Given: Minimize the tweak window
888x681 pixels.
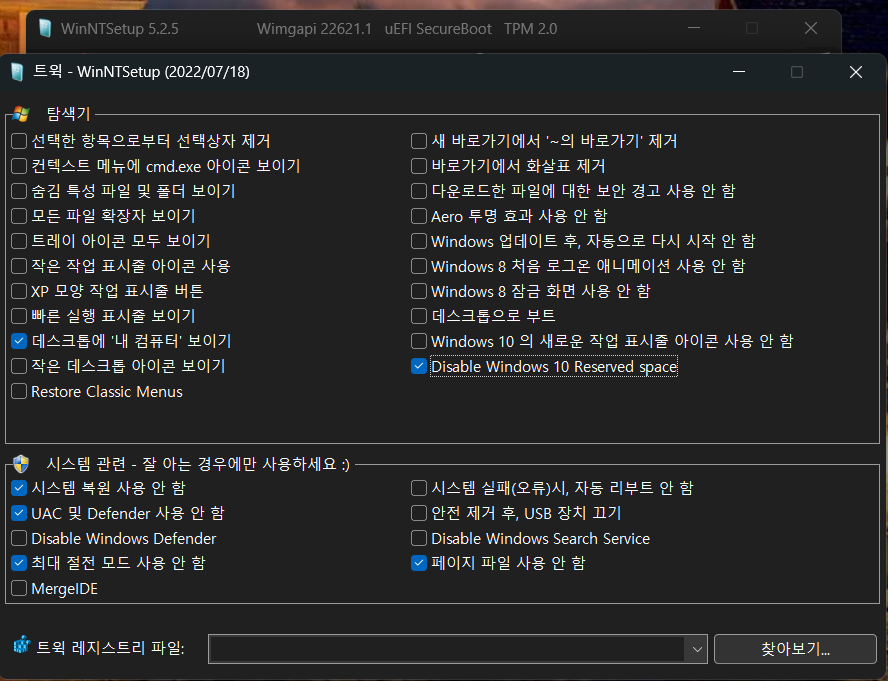Looking at the screenshot, I should tap(738, 72).
